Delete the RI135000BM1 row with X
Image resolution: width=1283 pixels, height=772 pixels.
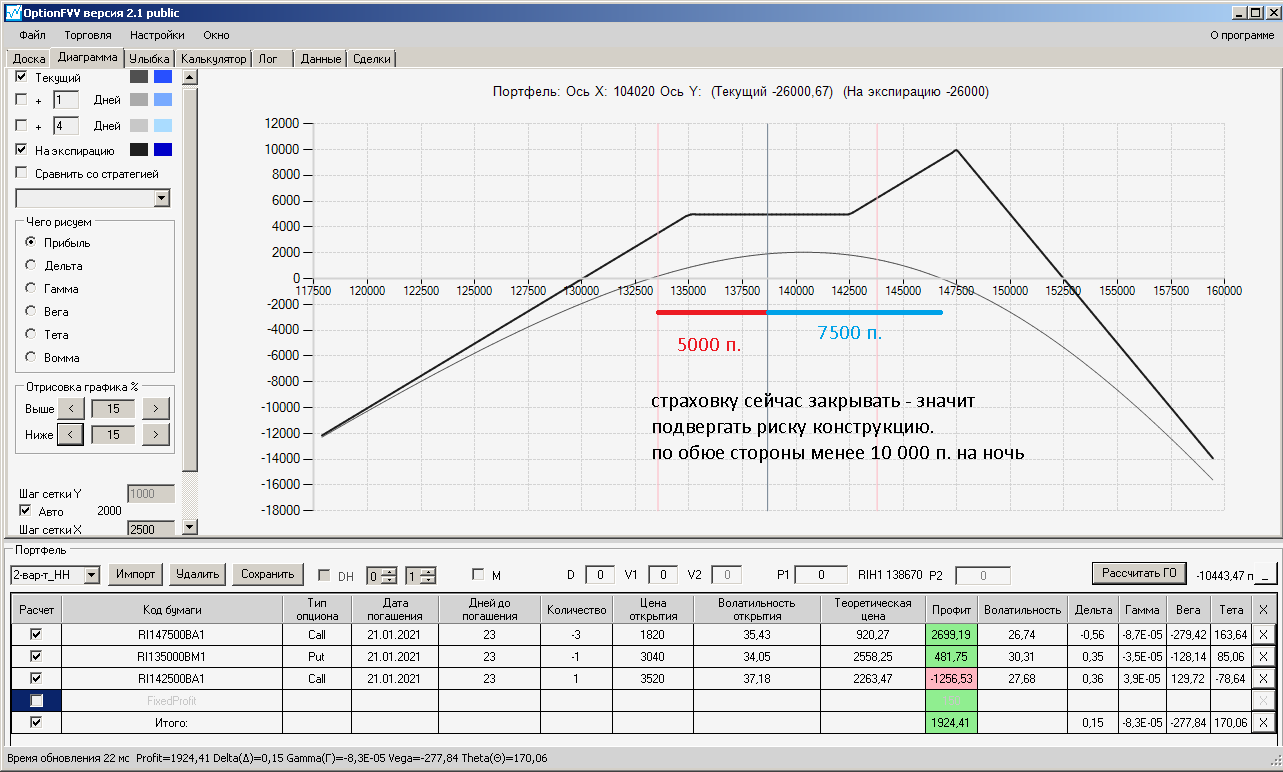click(1263, 656)
